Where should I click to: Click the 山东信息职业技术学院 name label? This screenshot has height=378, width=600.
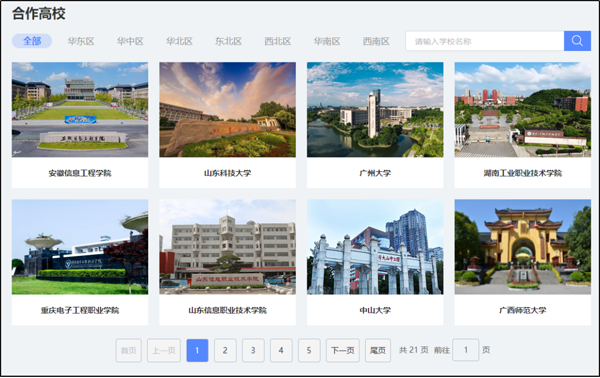(x=228, y=310)
